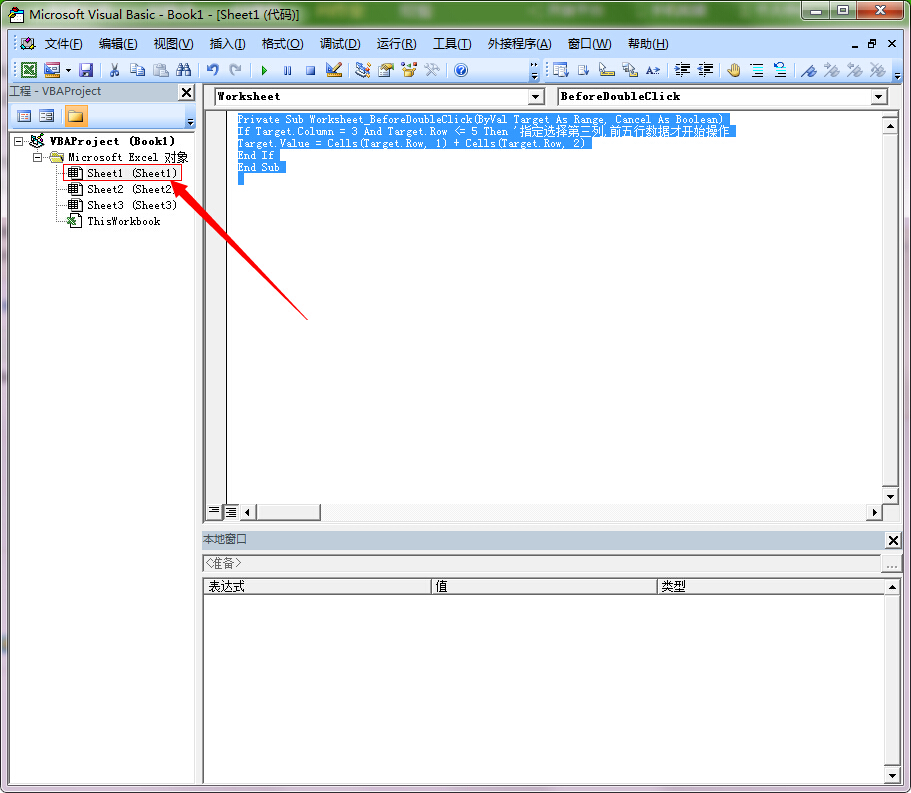Open standard toolbar options arrow
The height and width of the screenshot is (793, 911).
pos(535,70)
